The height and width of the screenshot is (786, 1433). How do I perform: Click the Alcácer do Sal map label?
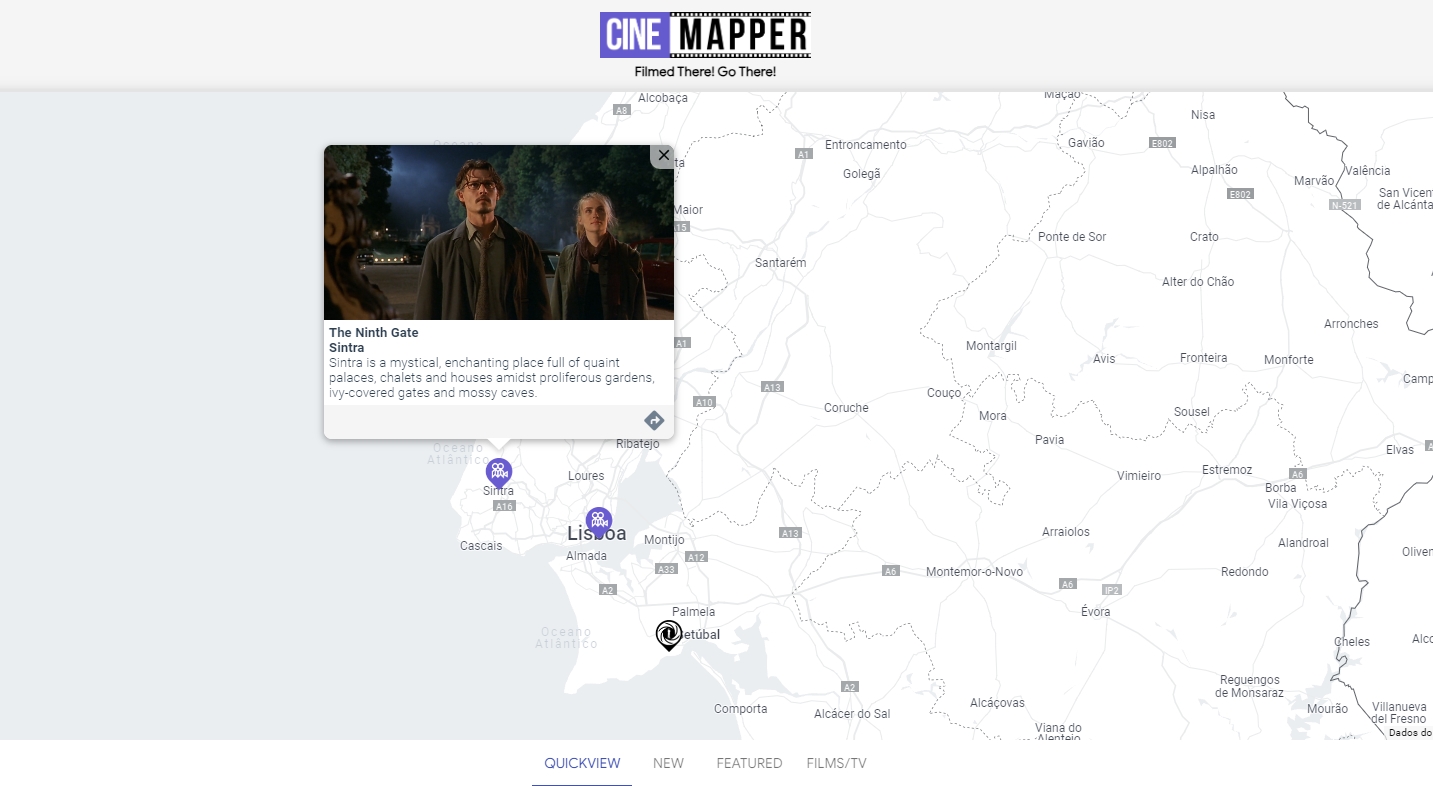pos(852,714)
